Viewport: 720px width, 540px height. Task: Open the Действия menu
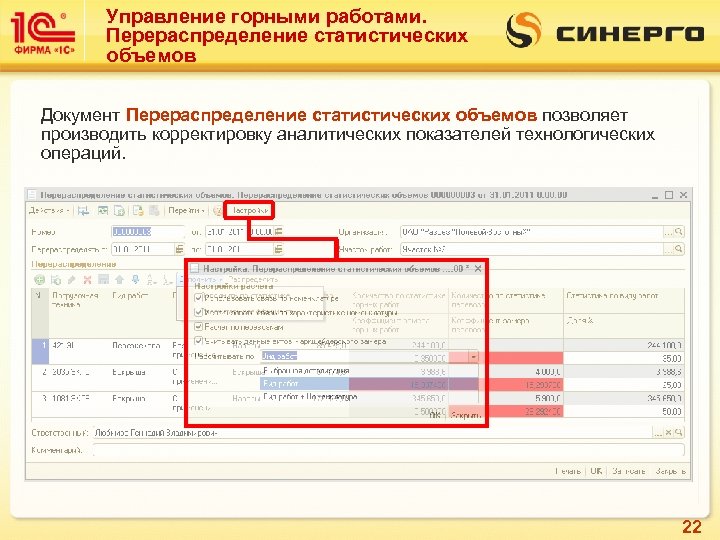pyautogui.click(x=48, y=211)
